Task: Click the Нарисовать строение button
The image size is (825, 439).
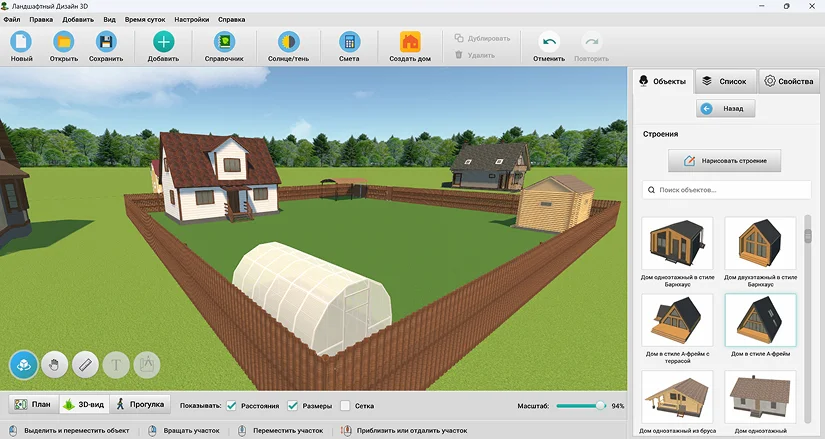Action: (x=725, y=161)
